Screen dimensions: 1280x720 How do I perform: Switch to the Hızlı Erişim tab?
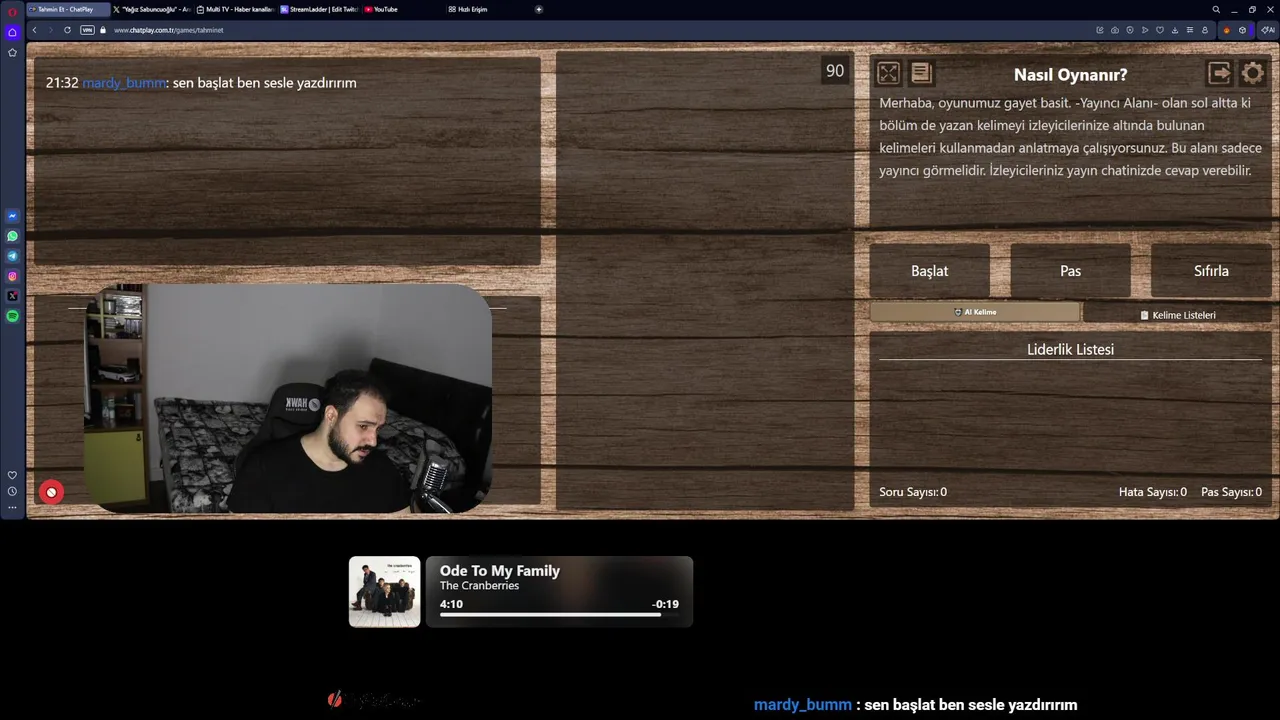486,9
